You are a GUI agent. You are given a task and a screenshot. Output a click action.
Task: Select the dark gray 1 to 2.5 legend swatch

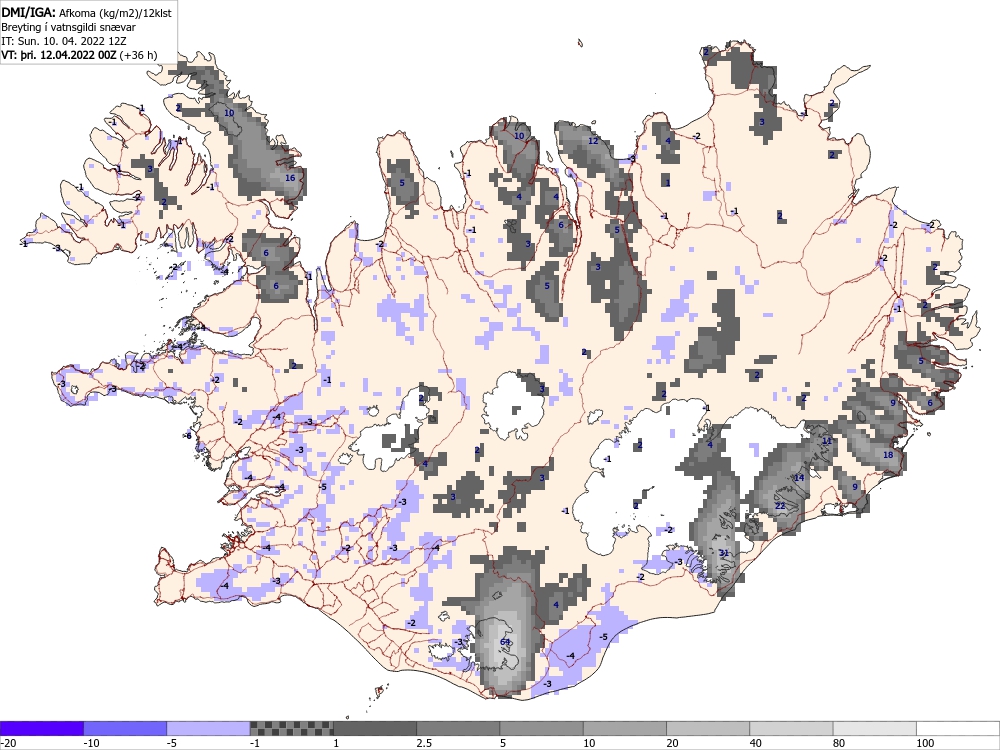pyautogui.click(x=375, y=728)
